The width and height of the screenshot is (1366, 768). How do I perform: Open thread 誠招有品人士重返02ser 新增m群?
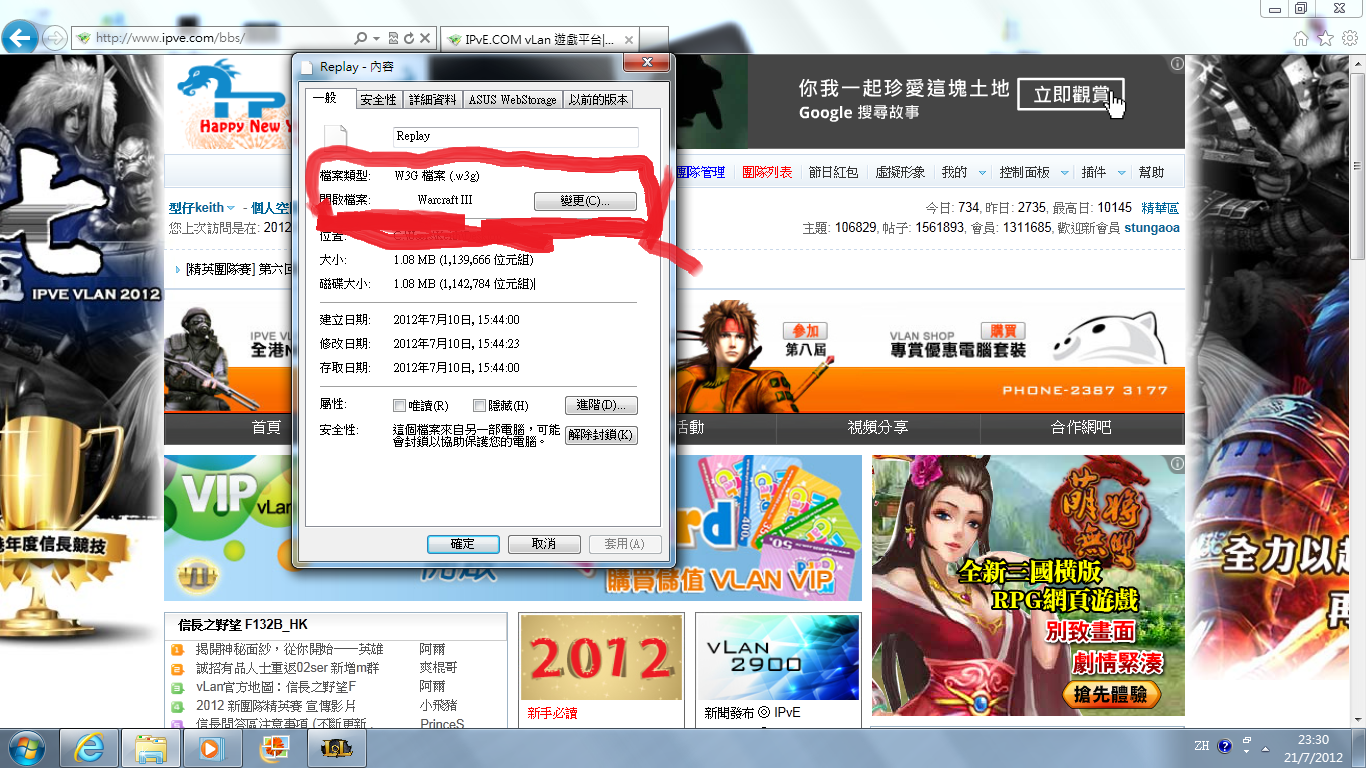[x=288, y=668]
